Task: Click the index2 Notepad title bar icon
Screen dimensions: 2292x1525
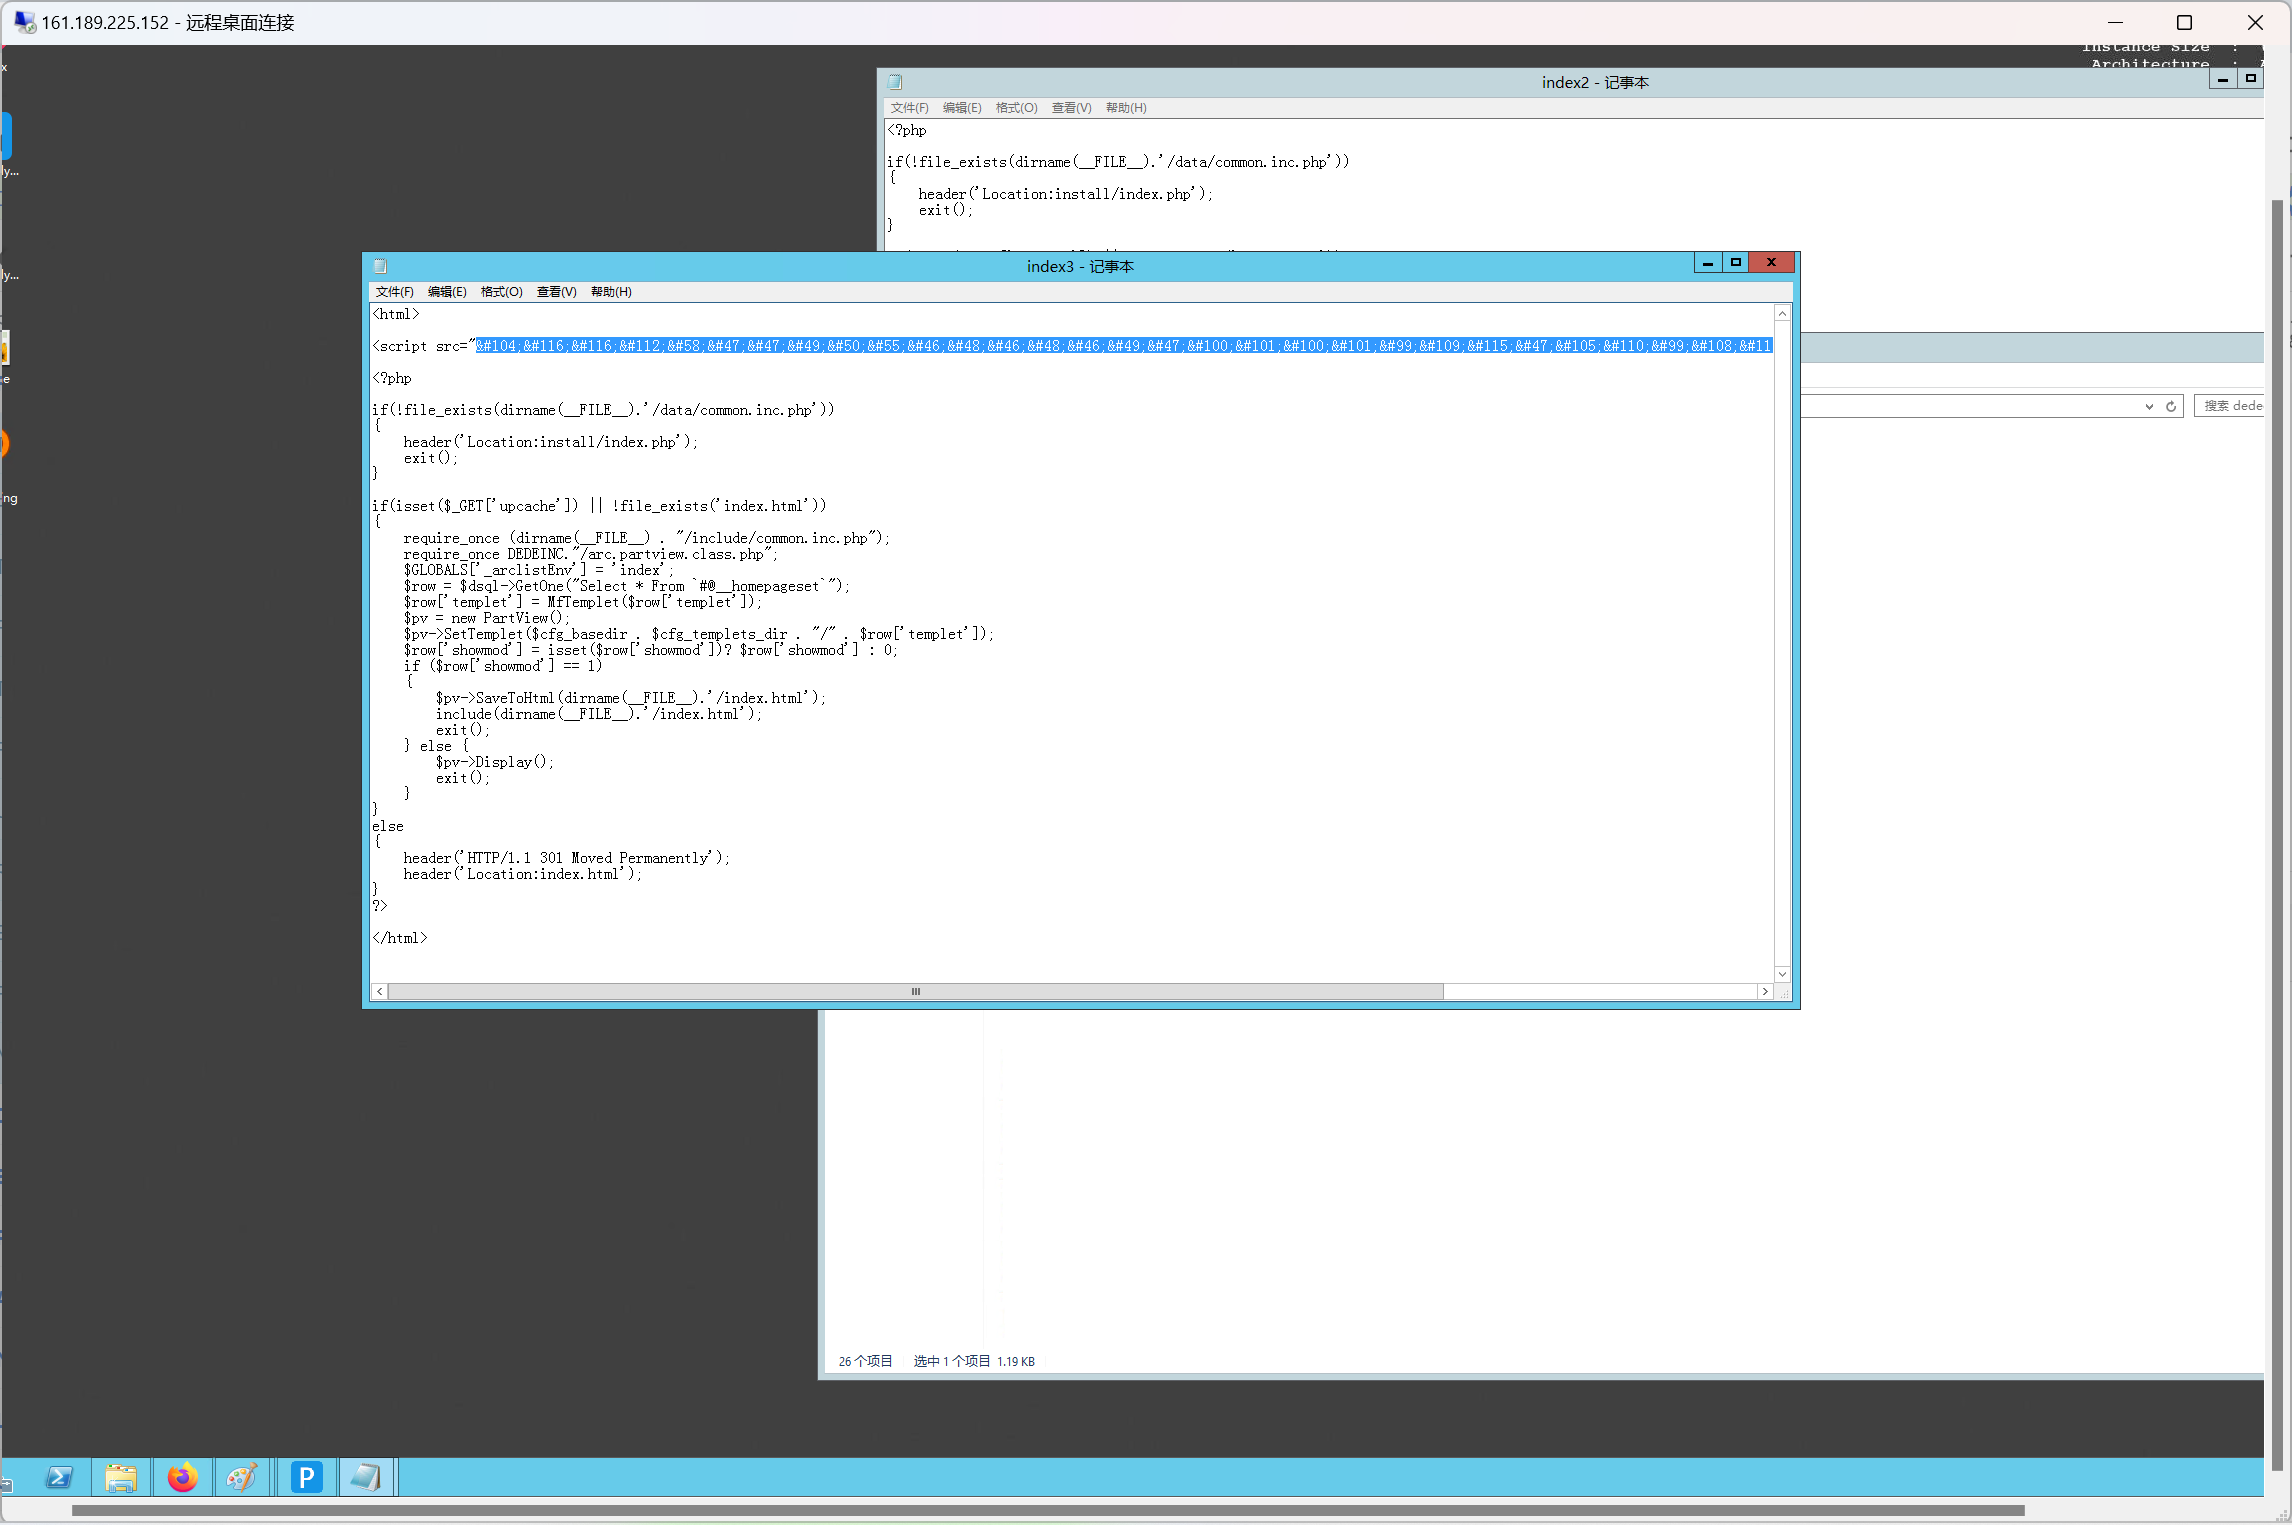Action: pos(895,82)
